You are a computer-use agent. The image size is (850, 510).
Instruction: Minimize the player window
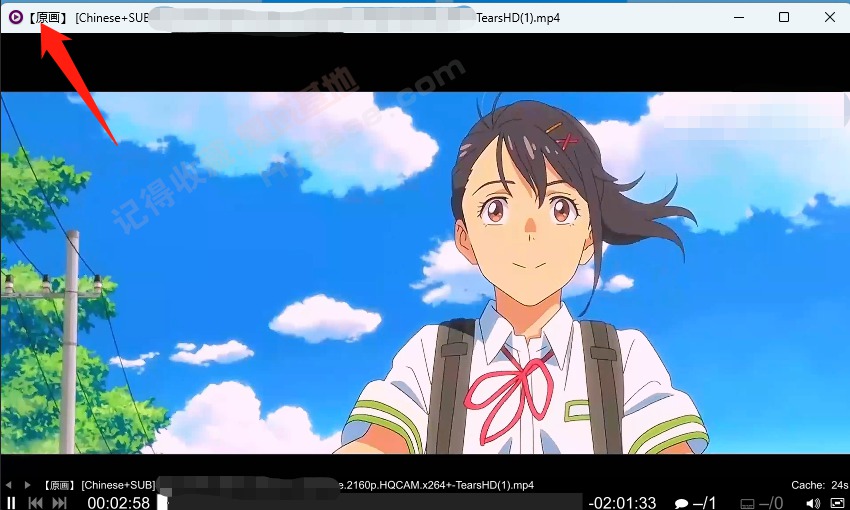point(739,17)
